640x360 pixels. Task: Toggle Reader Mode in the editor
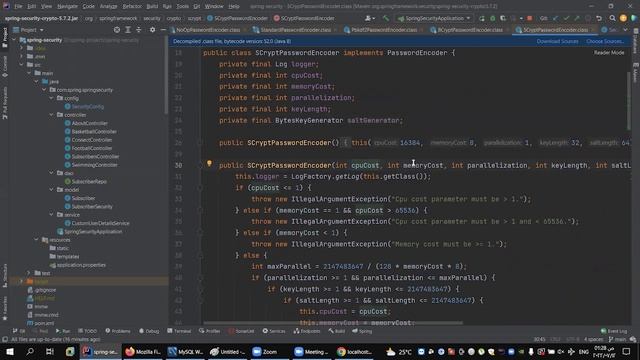point(609,53)
